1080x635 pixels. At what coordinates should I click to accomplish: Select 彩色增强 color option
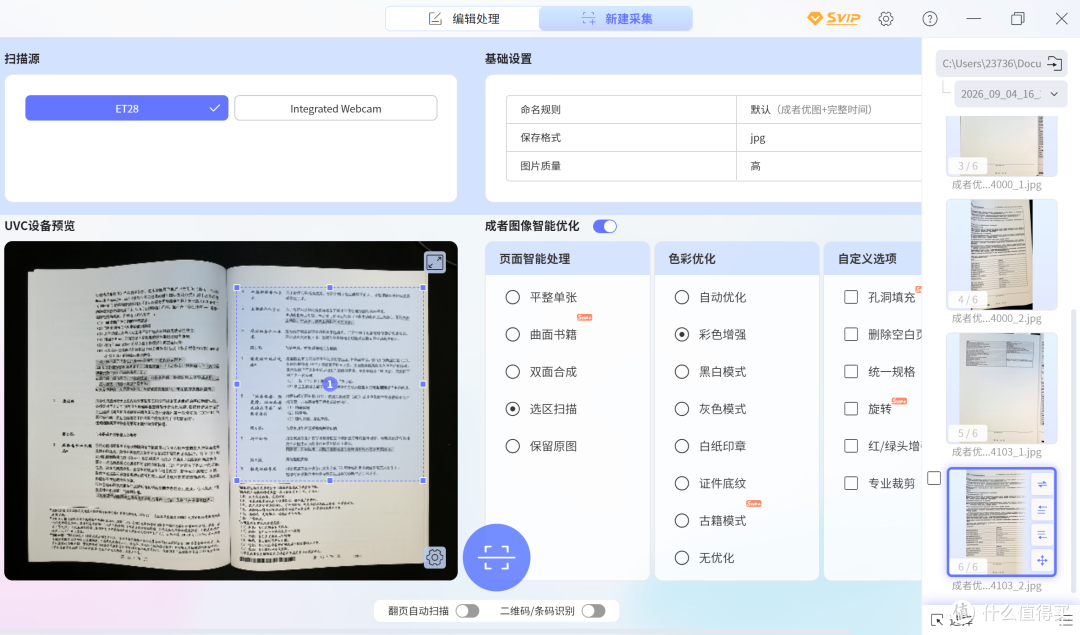point(682,334)
